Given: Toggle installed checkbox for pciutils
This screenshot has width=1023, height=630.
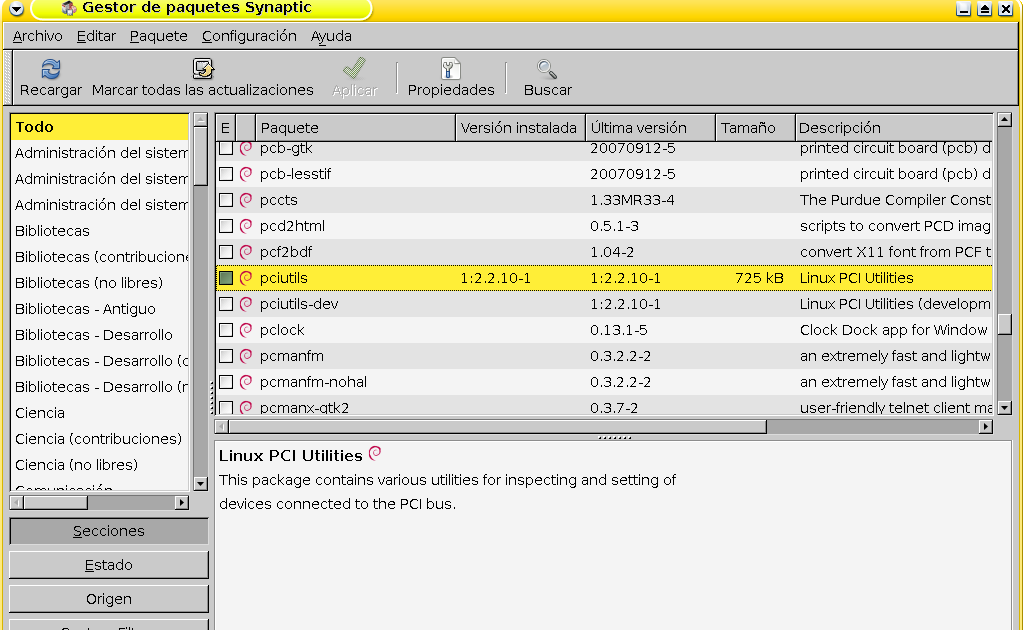Looking at the screenshot, I should click(x=226, y=278).
